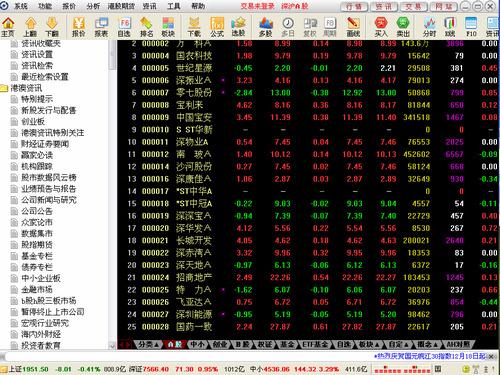Viewport: 500px width, 375px height.
Task: Open the 概念▲ bottom tab dropdown
Action: (x=427, y=344)
